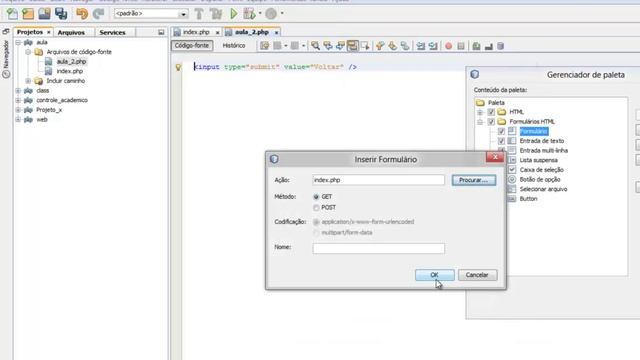Click the Build Project hammer icon

[x=199, y=14]
